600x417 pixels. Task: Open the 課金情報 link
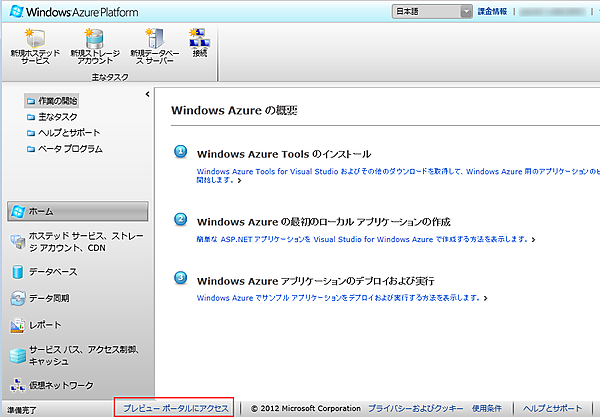click(492, 11)
